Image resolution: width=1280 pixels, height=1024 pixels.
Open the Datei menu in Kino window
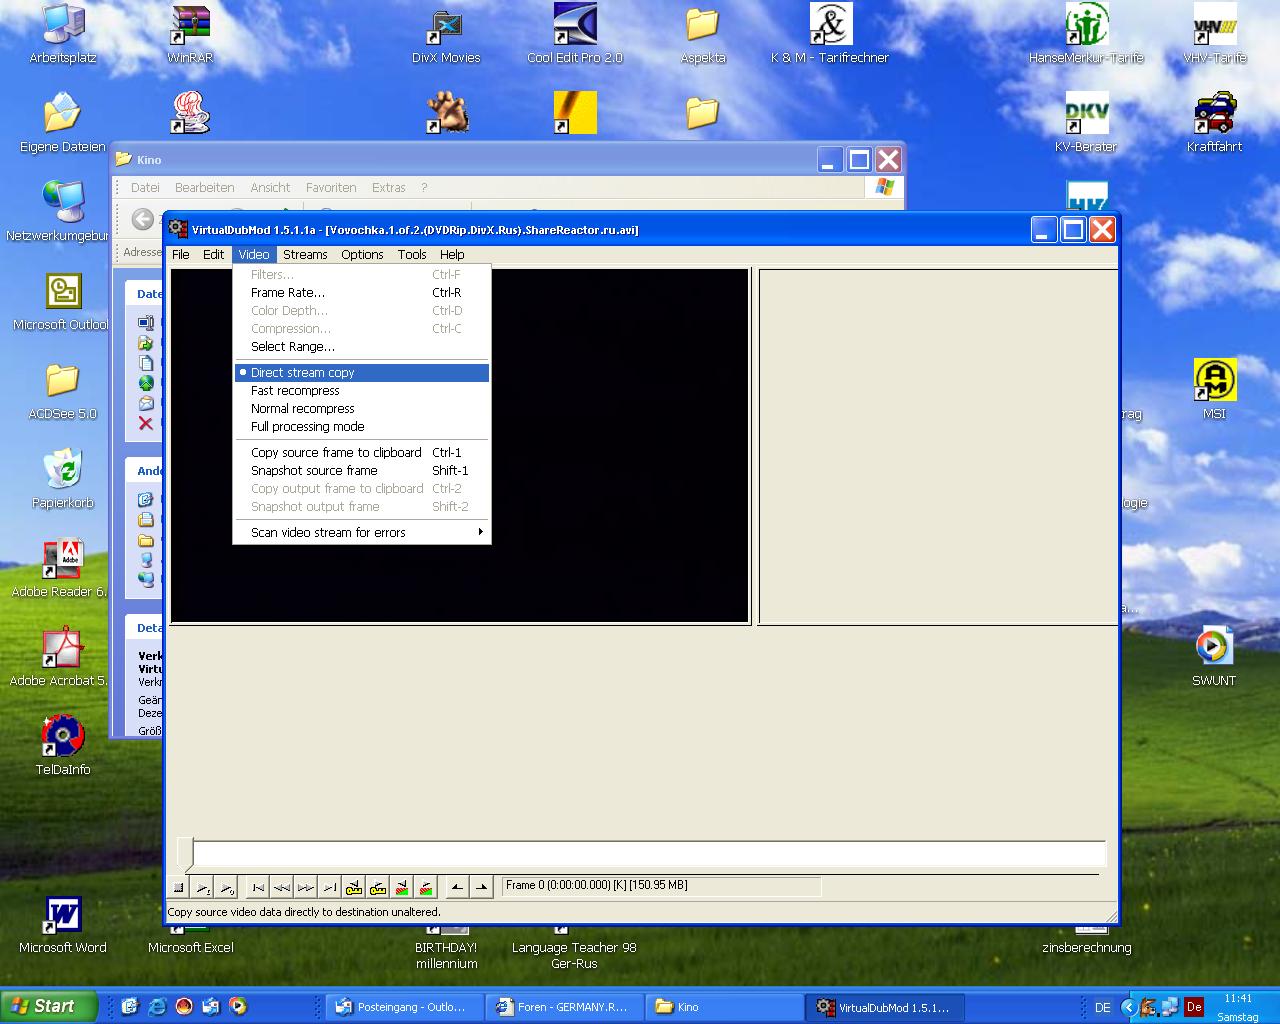145,187
